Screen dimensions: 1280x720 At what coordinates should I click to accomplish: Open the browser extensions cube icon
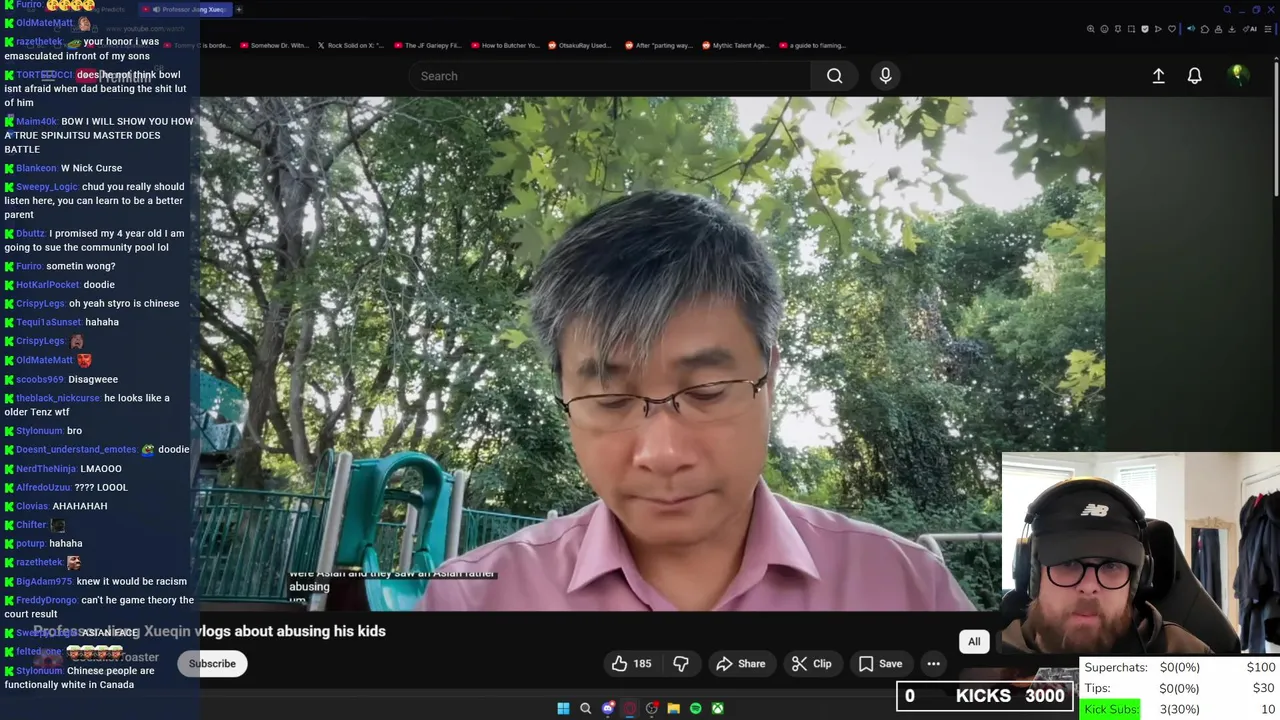pyautogui.click(x=1205, y=29)
